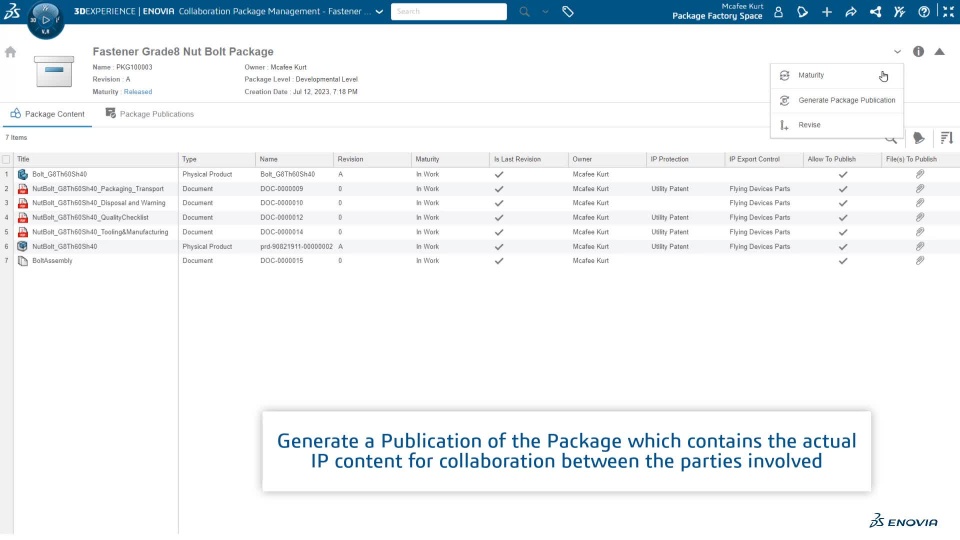Select Revise from the actions menu
Viewport: 960px width, 540px height.
click(x=836, y=125)
